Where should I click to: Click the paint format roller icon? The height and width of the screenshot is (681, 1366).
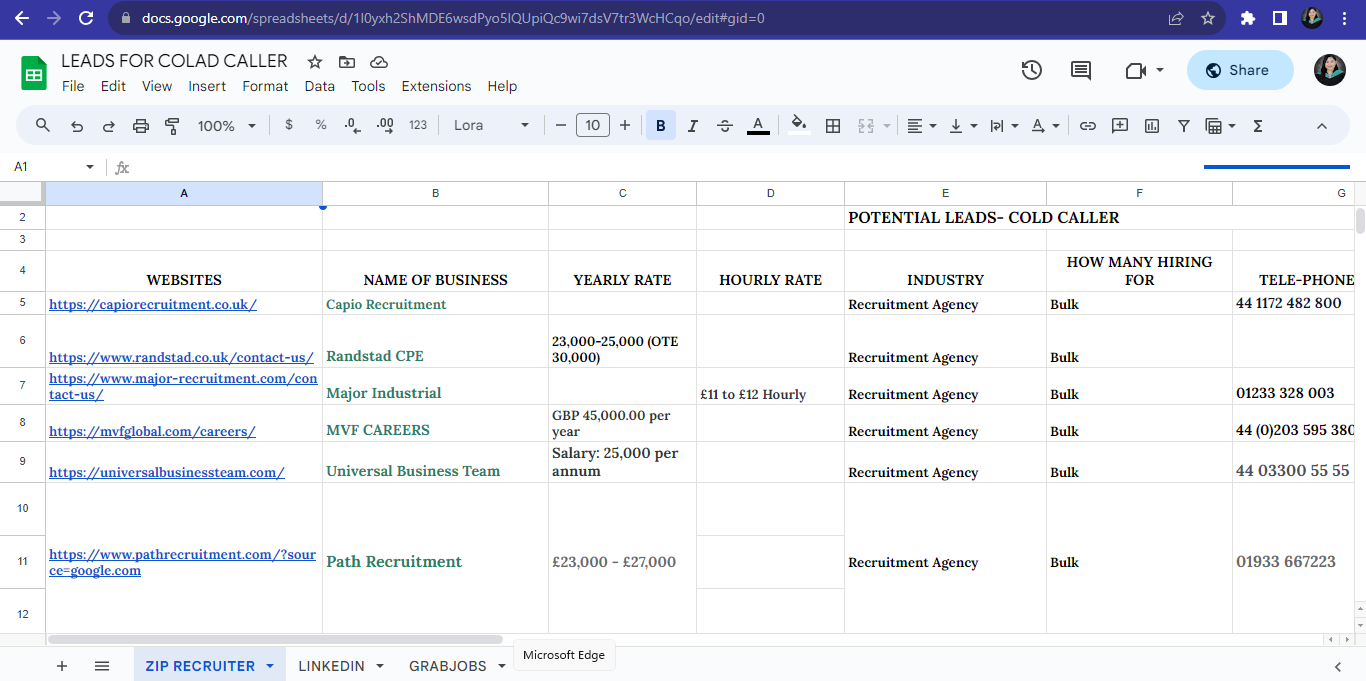click(172, 126)
